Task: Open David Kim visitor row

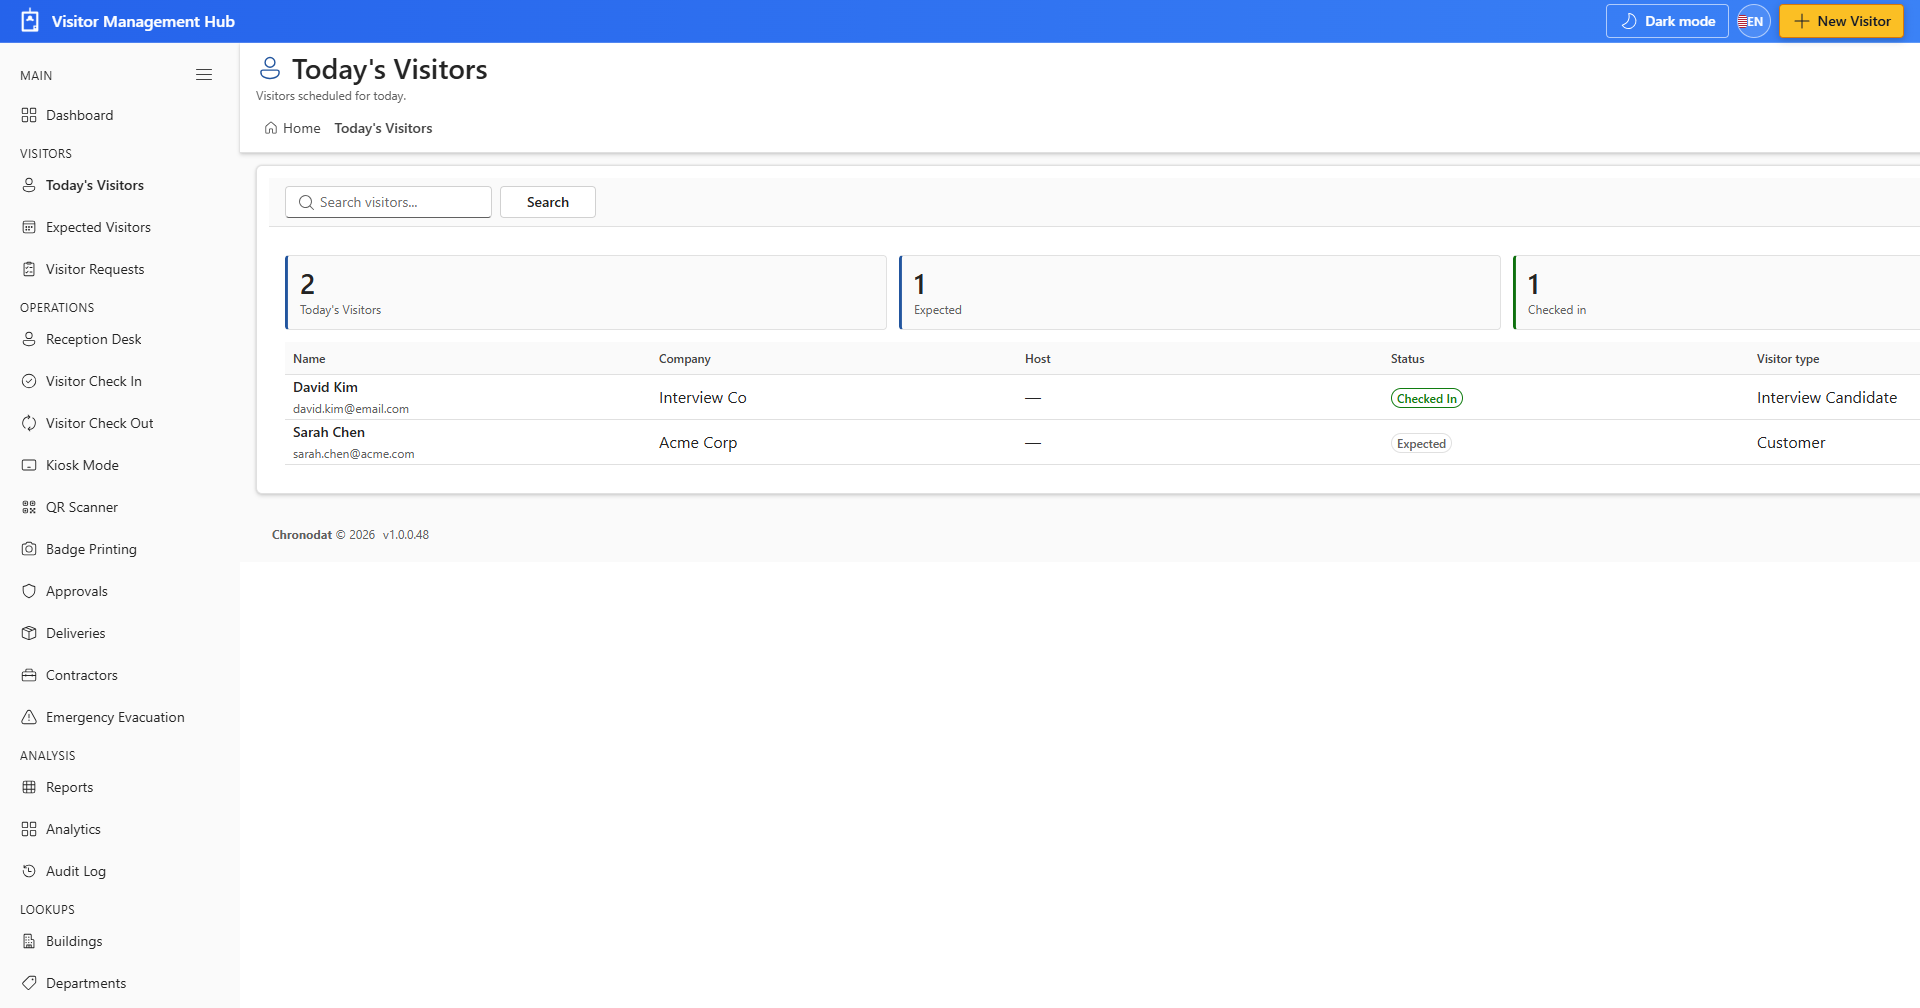Action: [x=1102, y=397]
